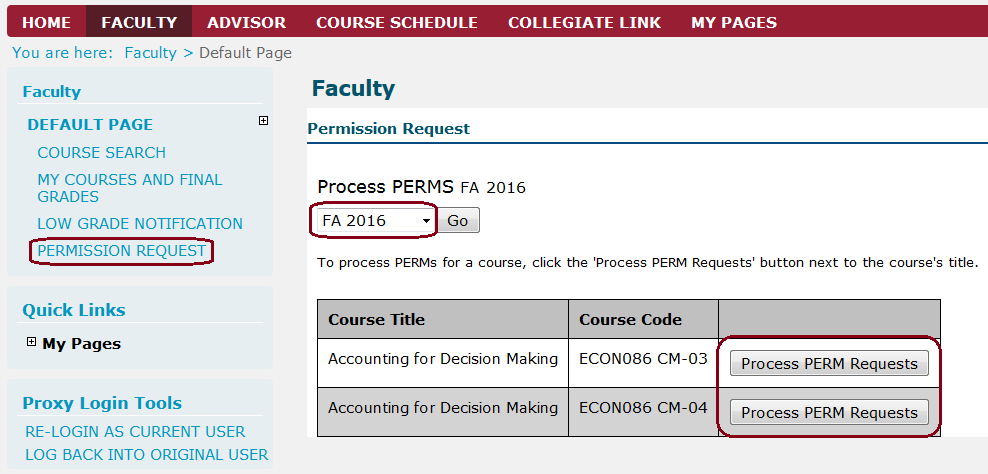This screenshot has height=474, width=988.
Task: Process PERM Requests for ECON086 CM-03
Action: point(829,364)
